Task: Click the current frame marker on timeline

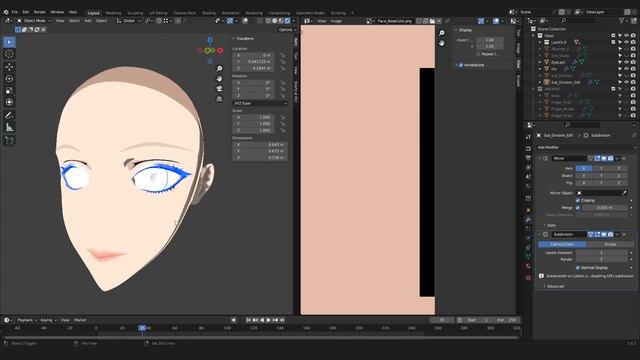Action: coord(142,328)
